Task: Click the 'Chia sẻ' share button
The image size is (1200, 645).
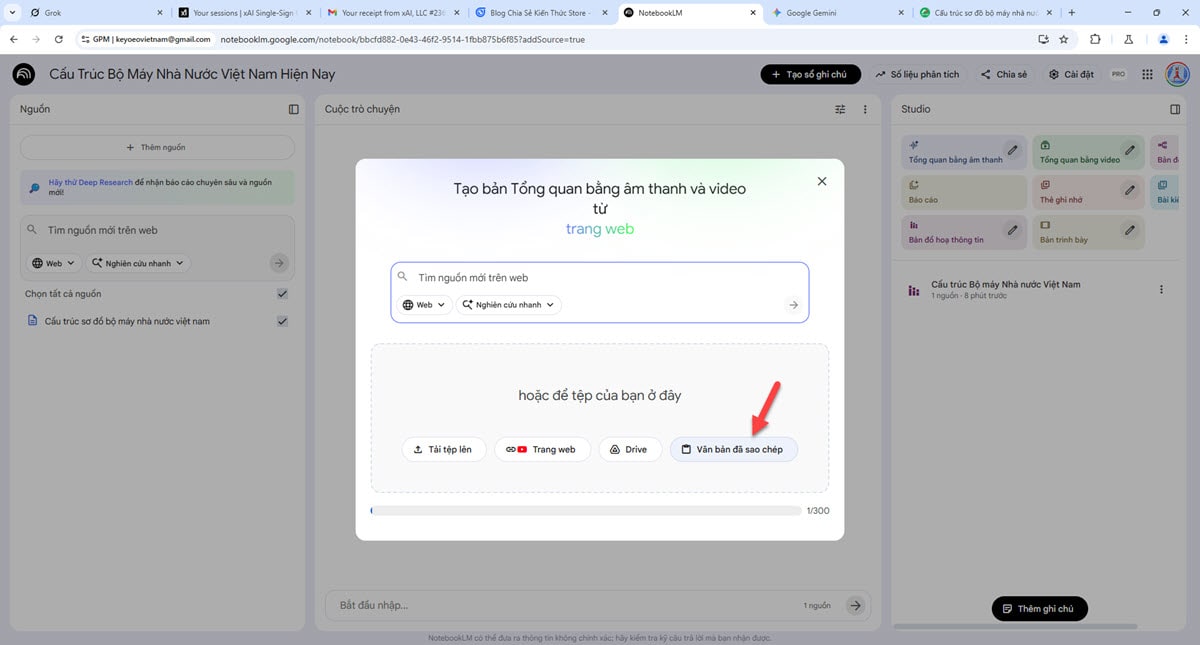Action: [x=1003, y=74]
